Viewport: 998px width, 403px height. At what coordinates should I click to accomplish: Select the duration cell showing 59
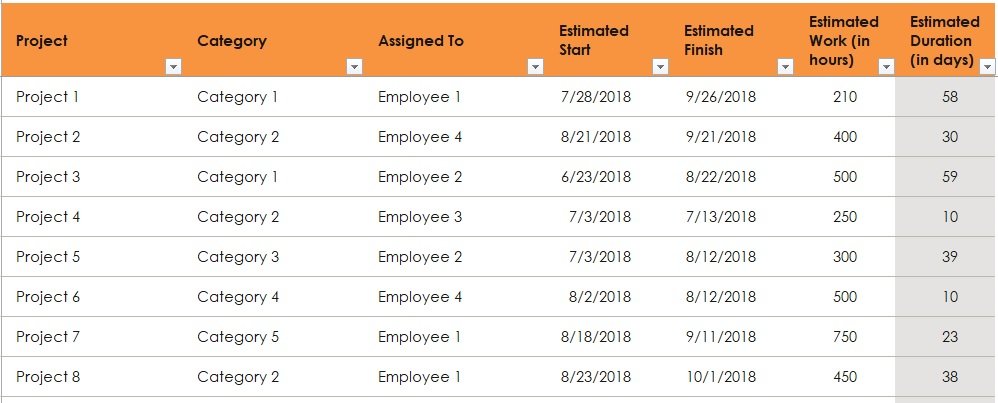pyautogui.click(x=946, y=176)
